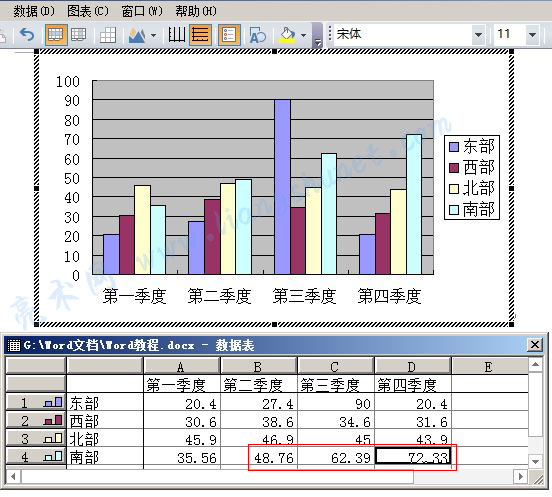The height and width of the screenshot is (497, 552).
Task: Select the tall 东部 bar in 第三季度
Action: point(282,187)
